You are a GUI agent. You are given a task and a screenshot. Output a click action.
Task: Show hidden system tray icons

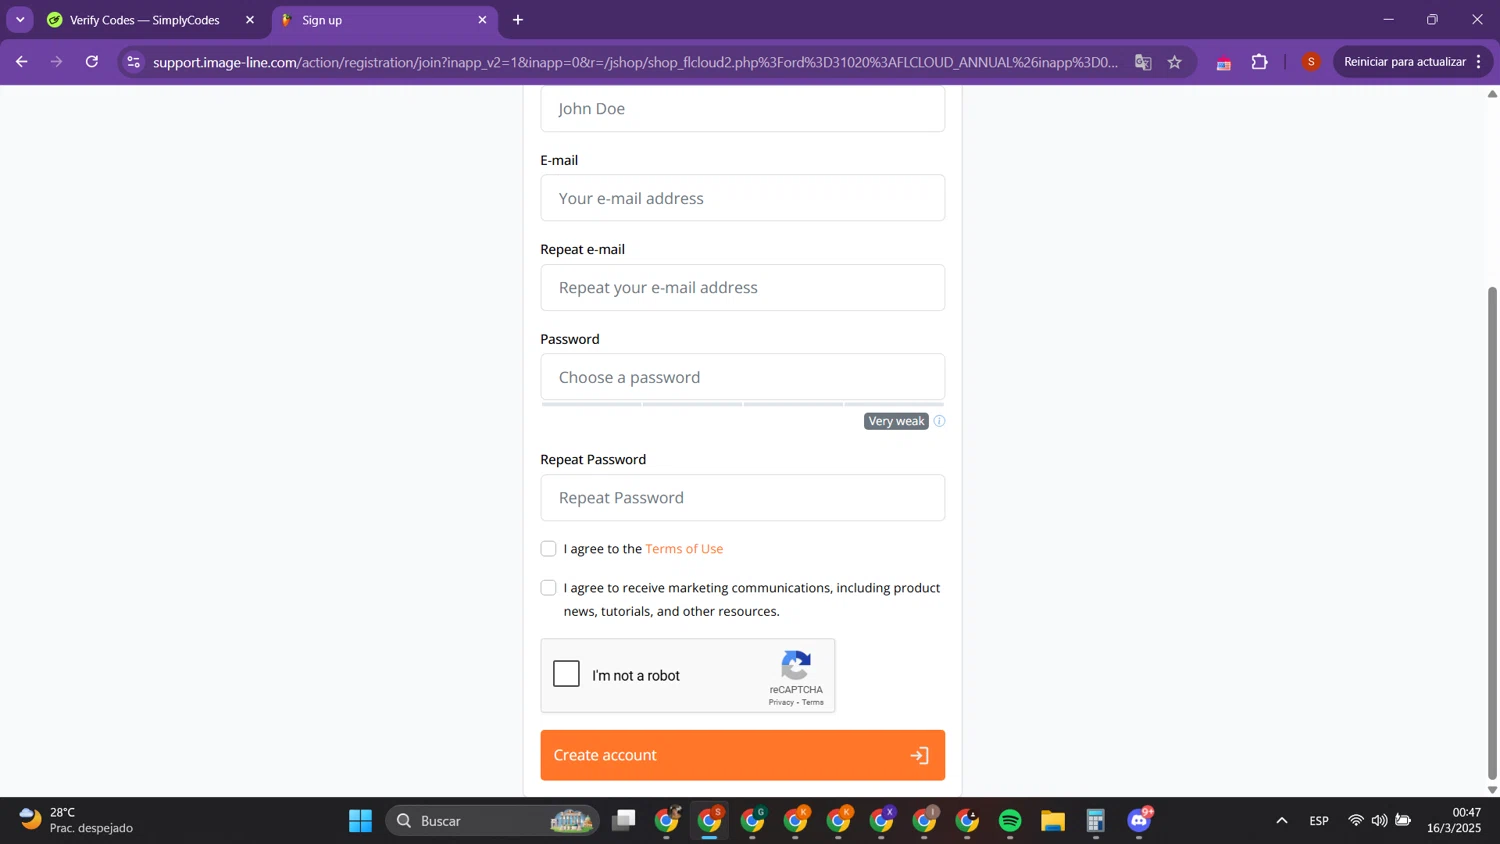[1281, 821]
